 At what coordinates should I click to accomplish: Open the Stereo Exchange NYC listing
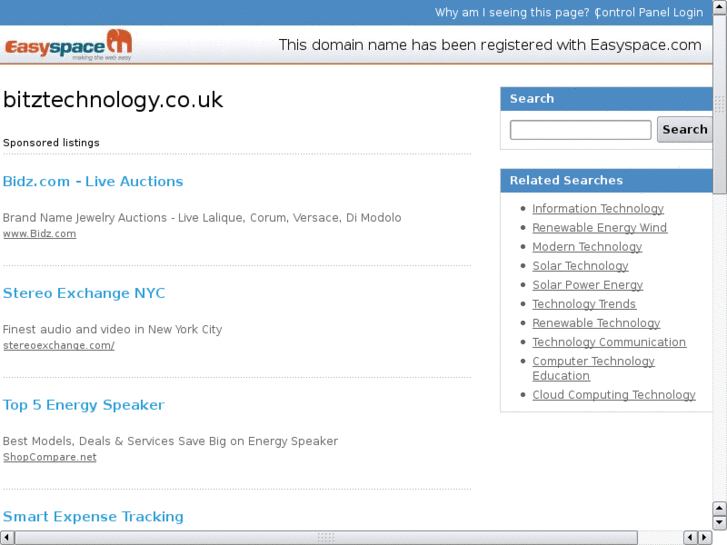(x=84, y=293)
